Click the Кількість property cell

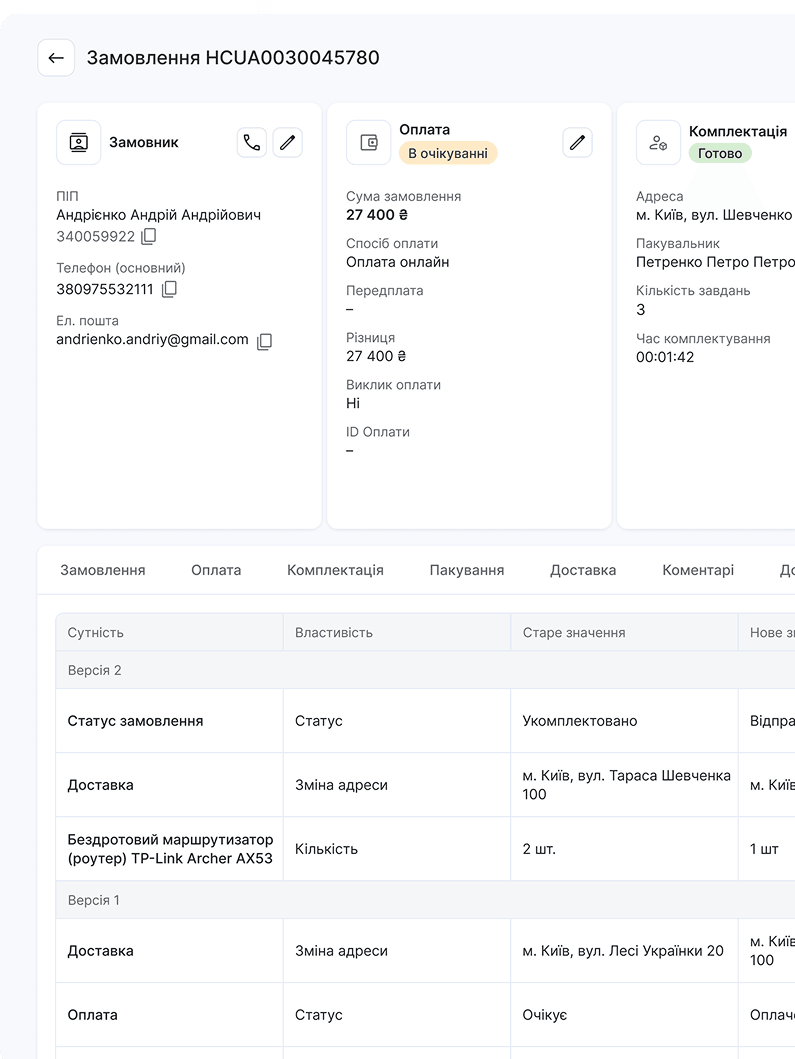tap(397, 849)
